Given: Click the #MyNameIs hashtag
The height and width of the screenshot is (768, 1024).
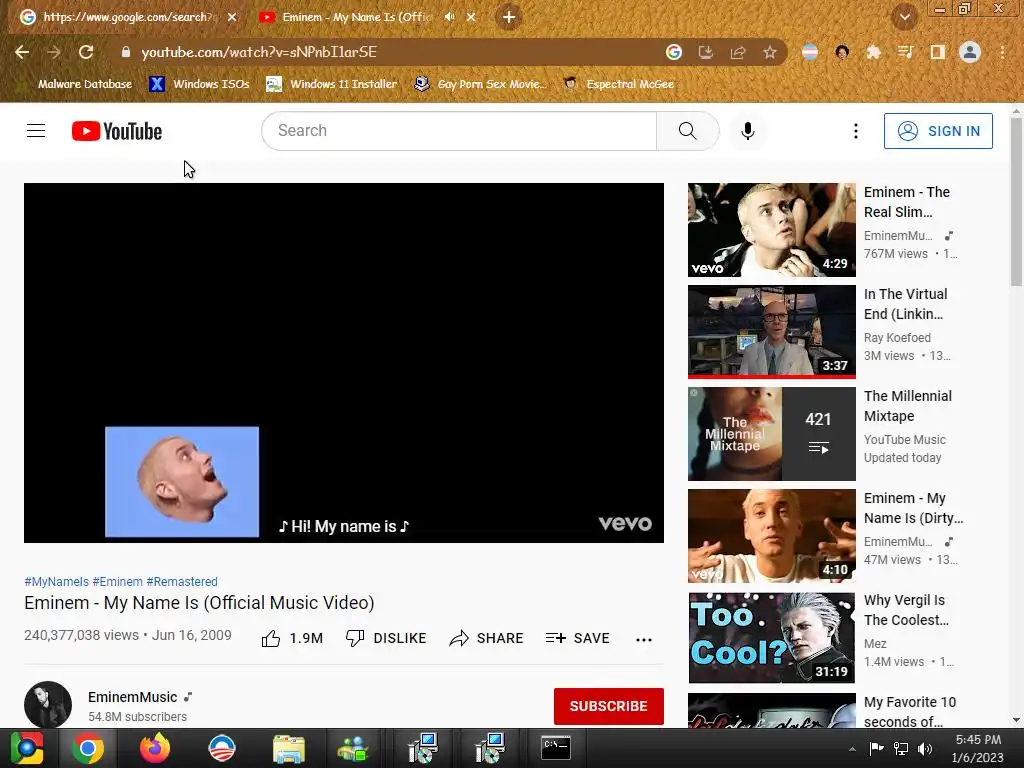Looking at the screenshot, I should [x=56, y=581].
